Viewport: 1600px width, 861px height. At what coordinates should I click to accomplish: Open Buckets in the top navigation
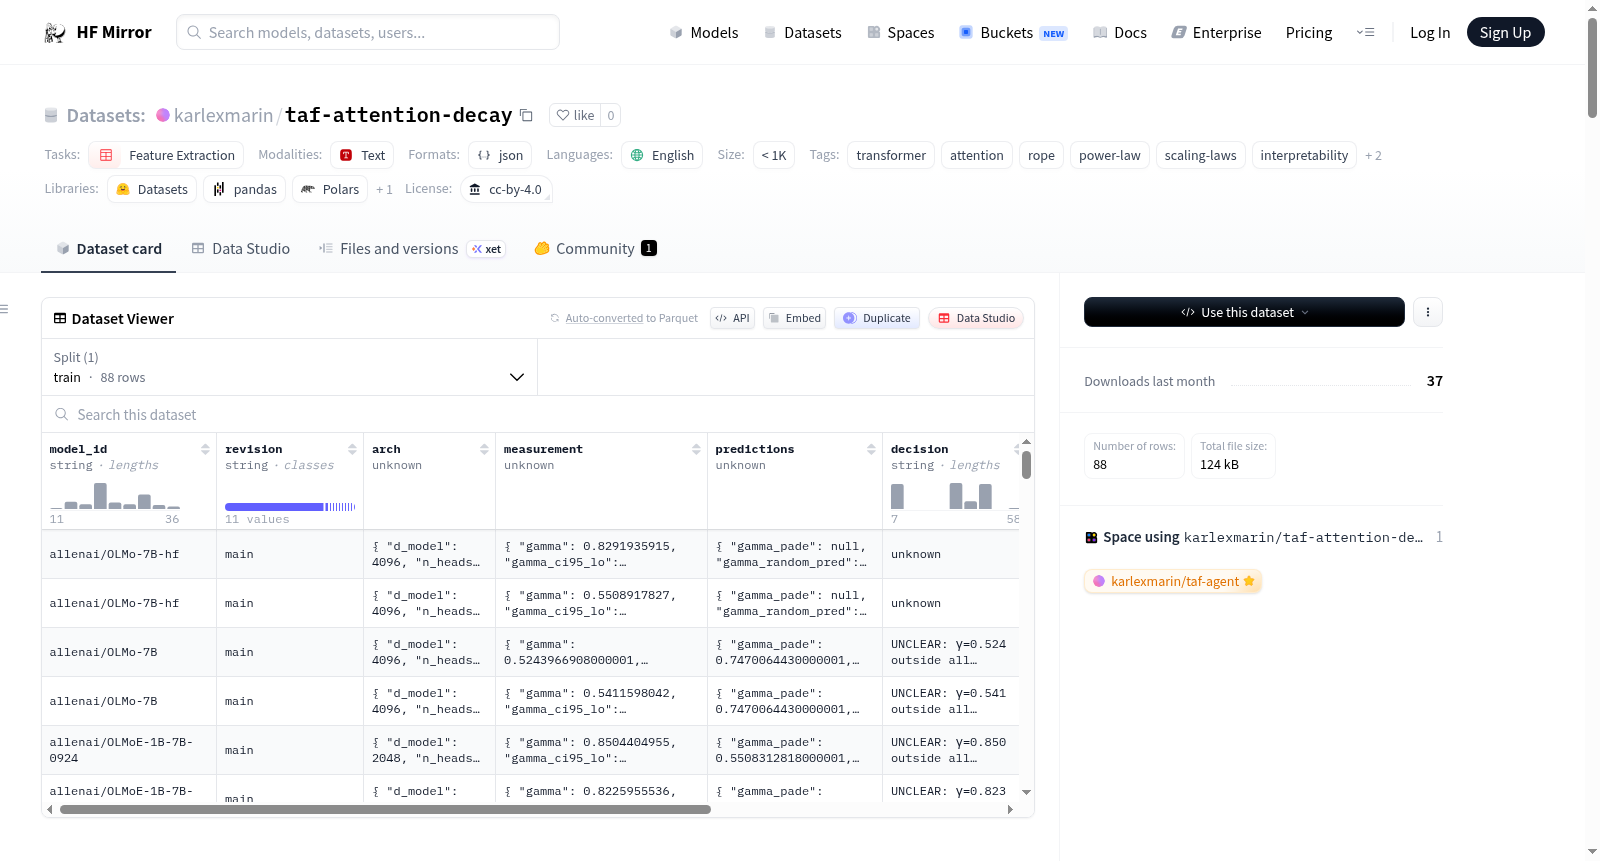(x=1013, y=33)
